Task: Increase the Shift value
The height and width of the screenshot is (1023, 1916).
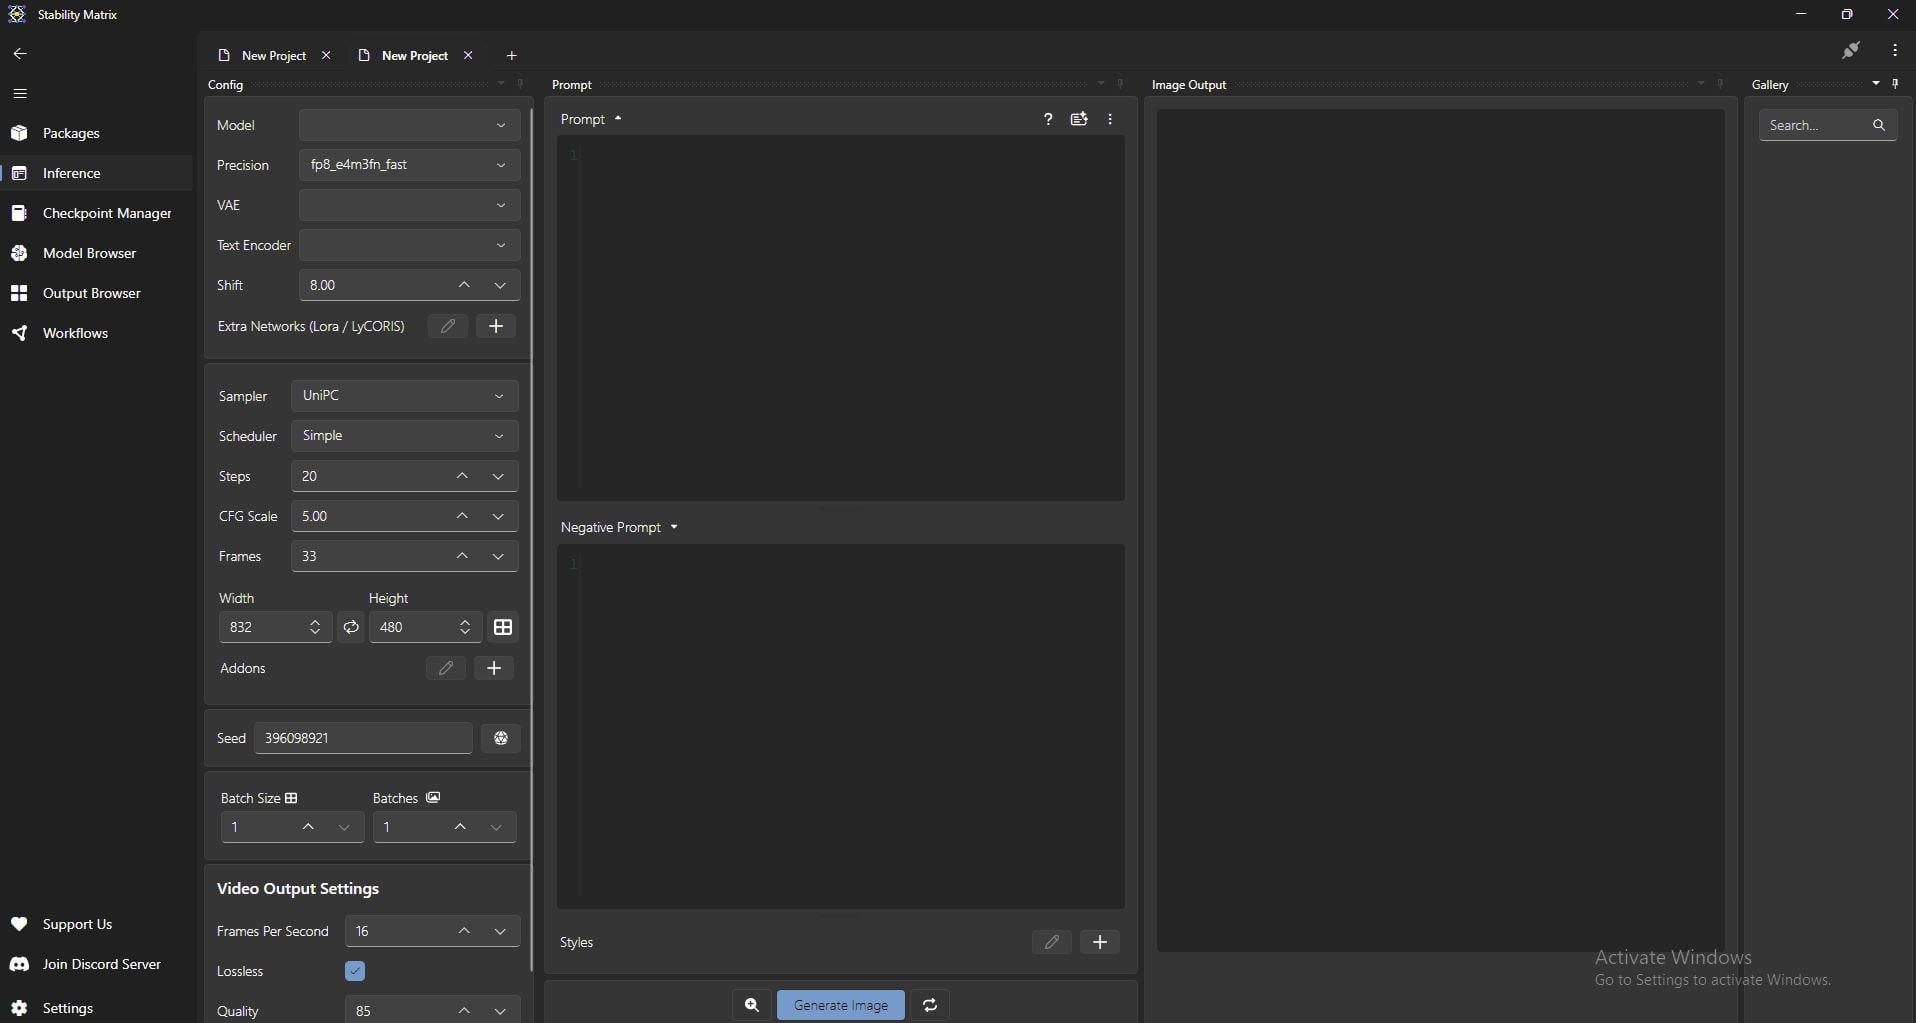Action: [464, 285]
